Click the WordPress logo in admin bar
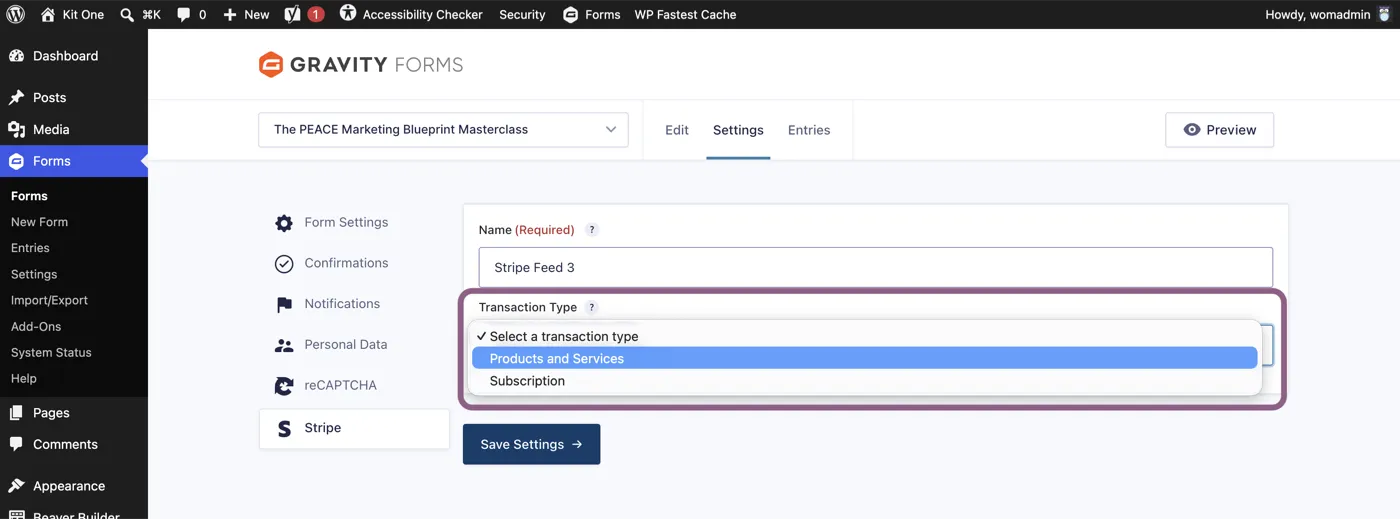Screen dimensions: 1400x519 (15, 14)
